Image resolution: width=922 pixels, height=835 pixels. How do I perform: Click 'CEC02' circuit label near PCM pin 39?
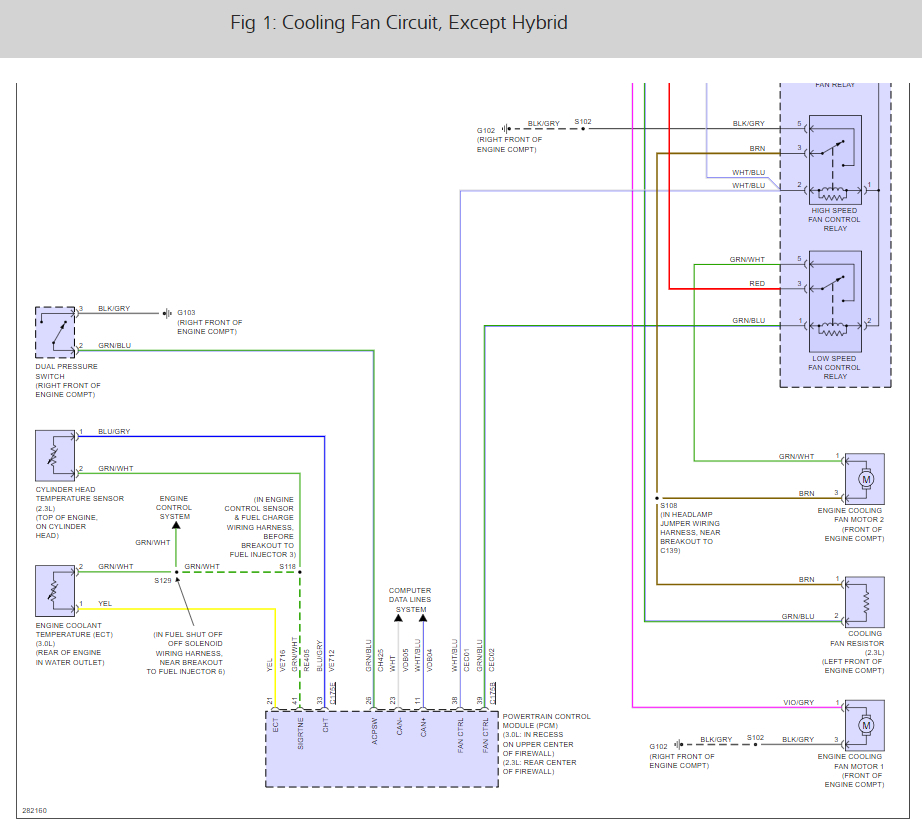492,660
